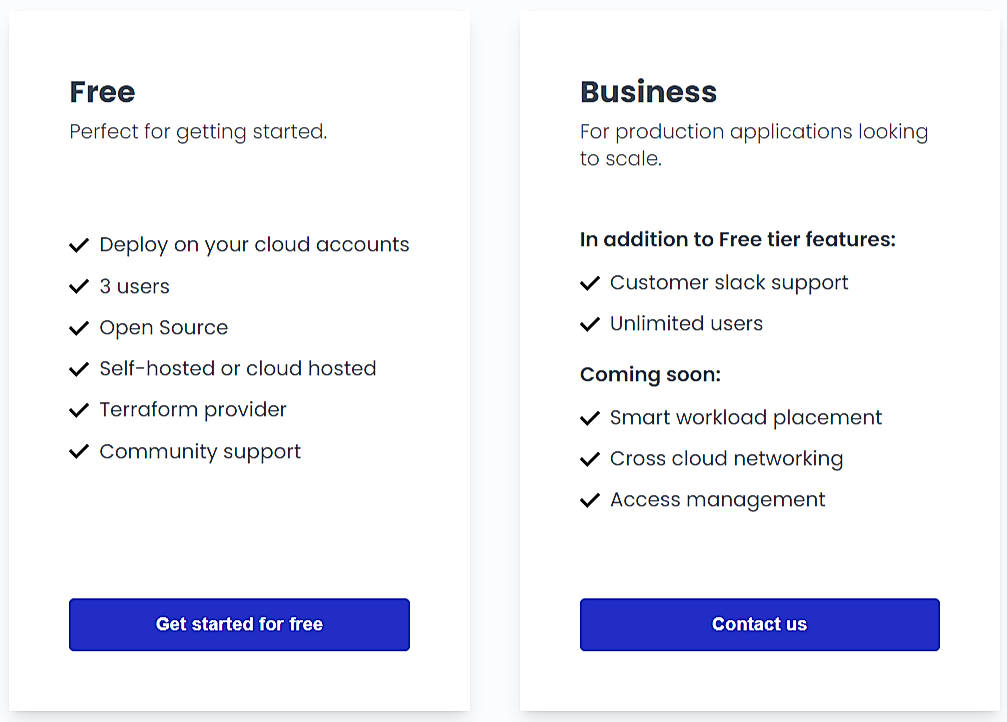Click the checkmark beside Customer slack support

(590, 283)
